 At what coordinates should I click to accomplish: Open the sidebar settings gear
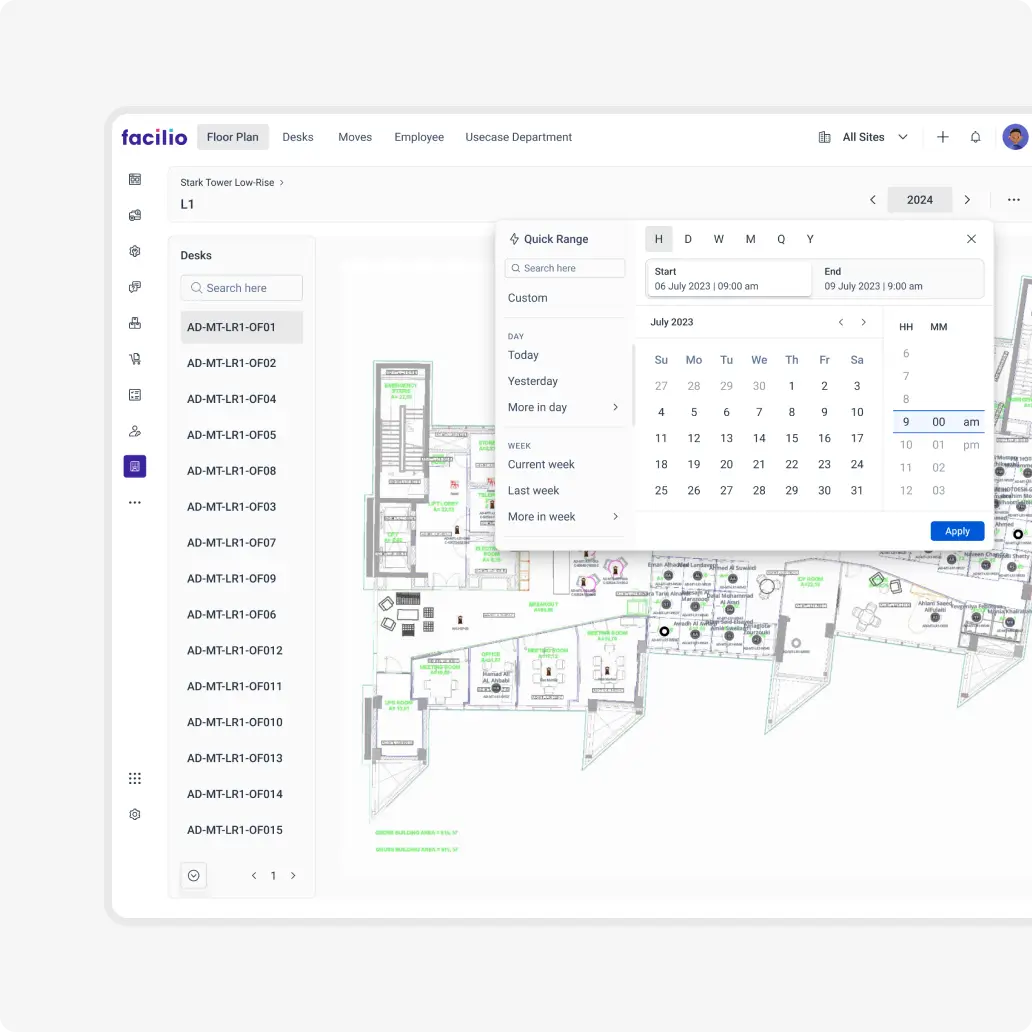[x=135, y=814]
